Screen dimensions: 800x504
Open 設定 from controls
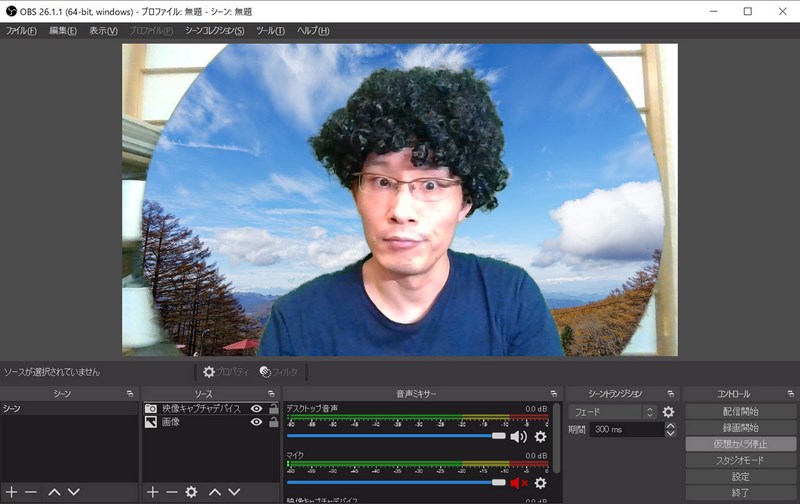coord(740,476)
